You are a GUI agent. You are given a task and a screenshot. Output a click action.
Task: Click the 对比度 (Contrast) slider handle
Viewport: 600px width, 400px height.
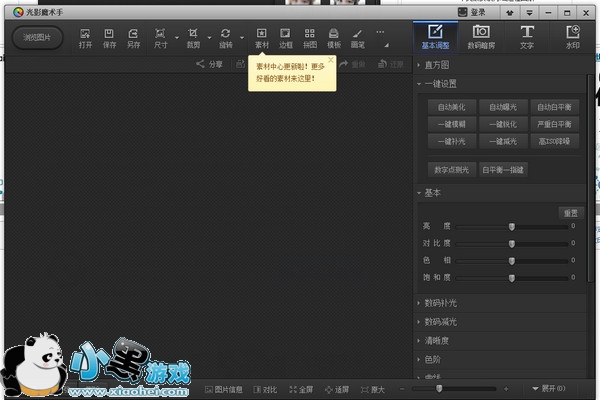pos(511,243)
